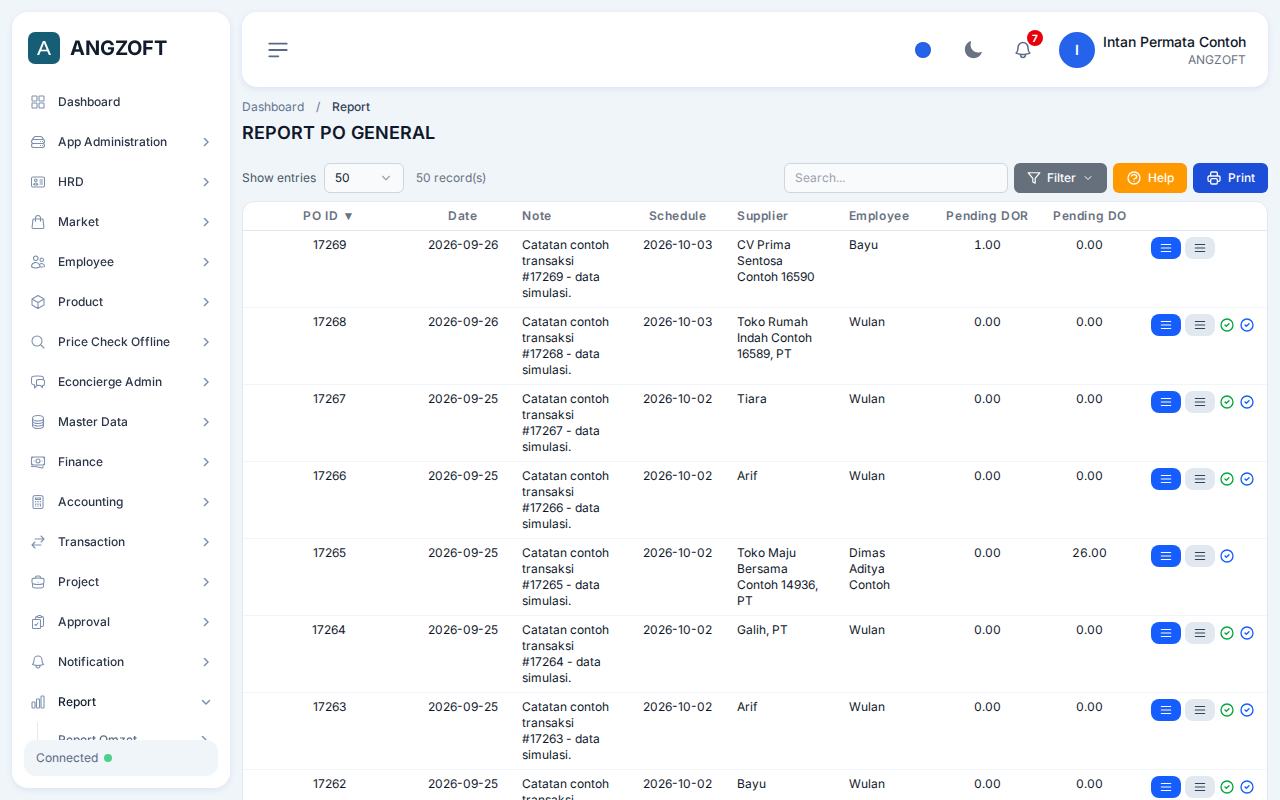The image size is (1280, 800).
Task: Open the notifications bell
Action: 1023,50
